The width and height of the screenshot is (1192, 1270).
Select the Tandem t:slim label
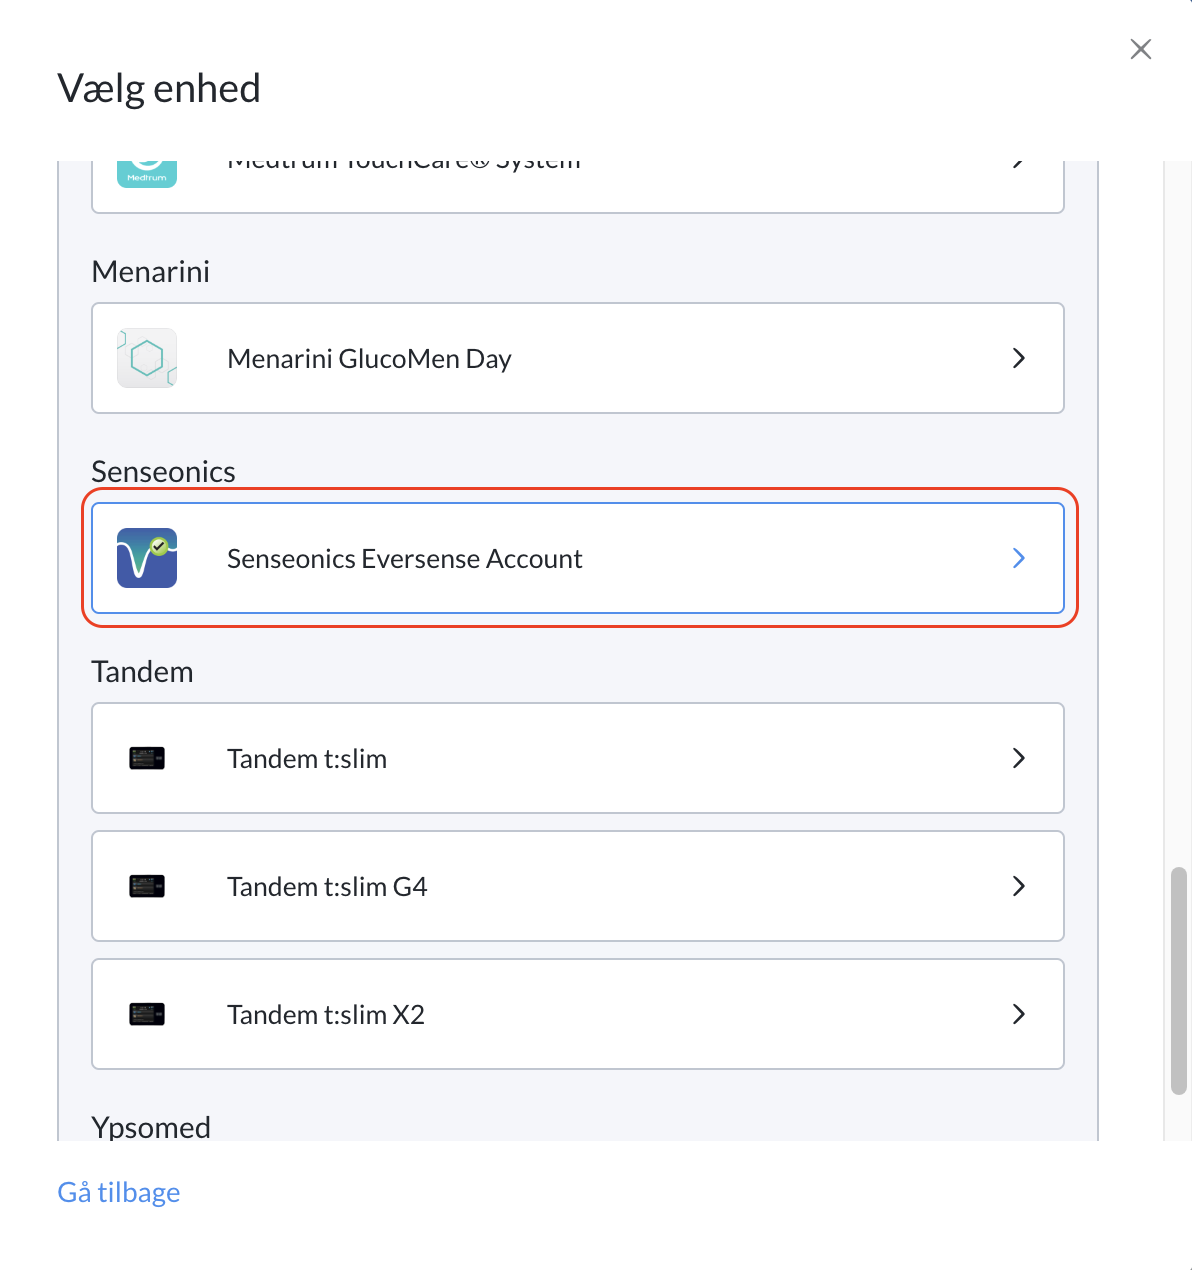click(x=307, y=758)
